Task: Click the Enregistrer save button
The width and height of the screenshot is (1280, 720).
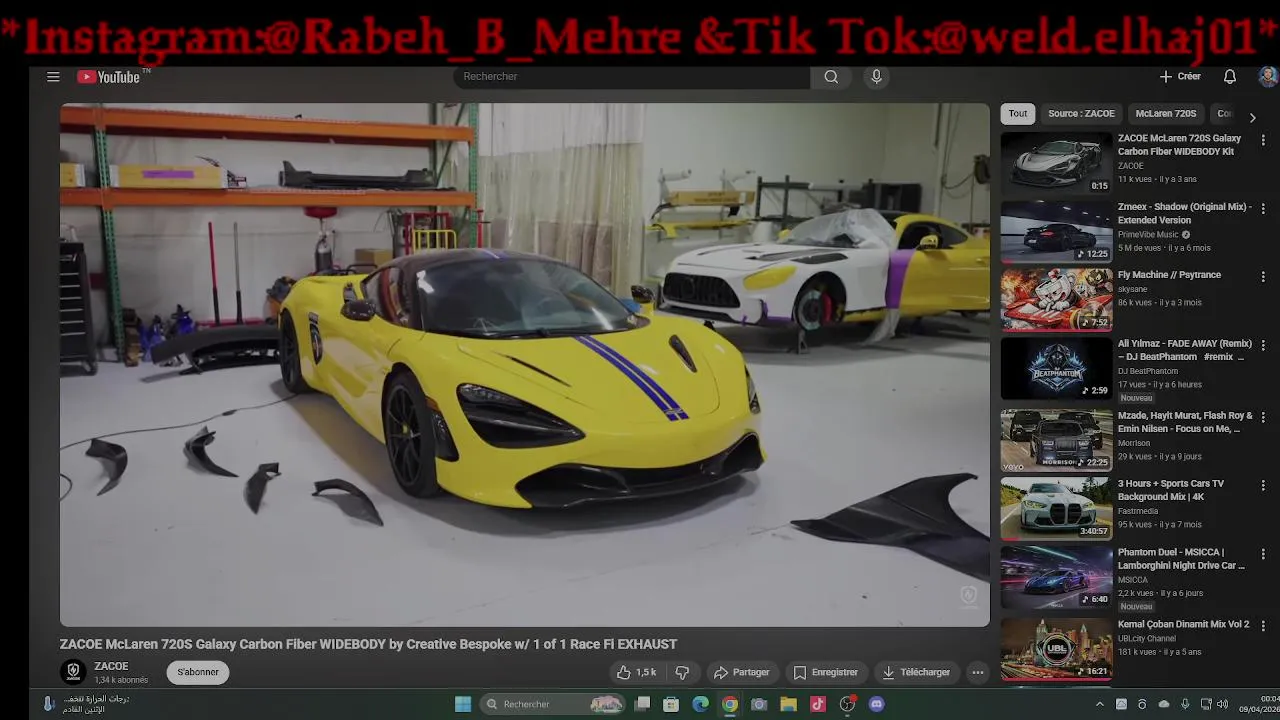Action: click(x=826, y=672)
